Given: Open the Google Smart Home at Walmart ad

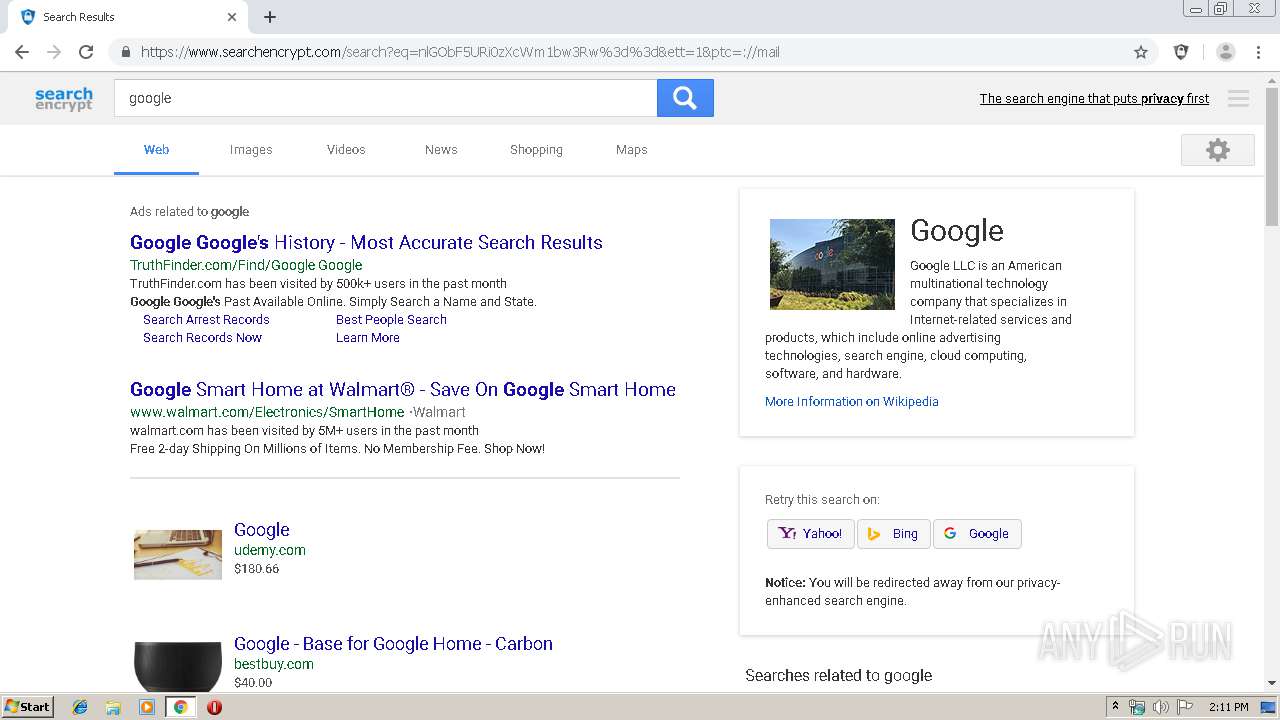Looking at the screenshot, I should (403, 389).
